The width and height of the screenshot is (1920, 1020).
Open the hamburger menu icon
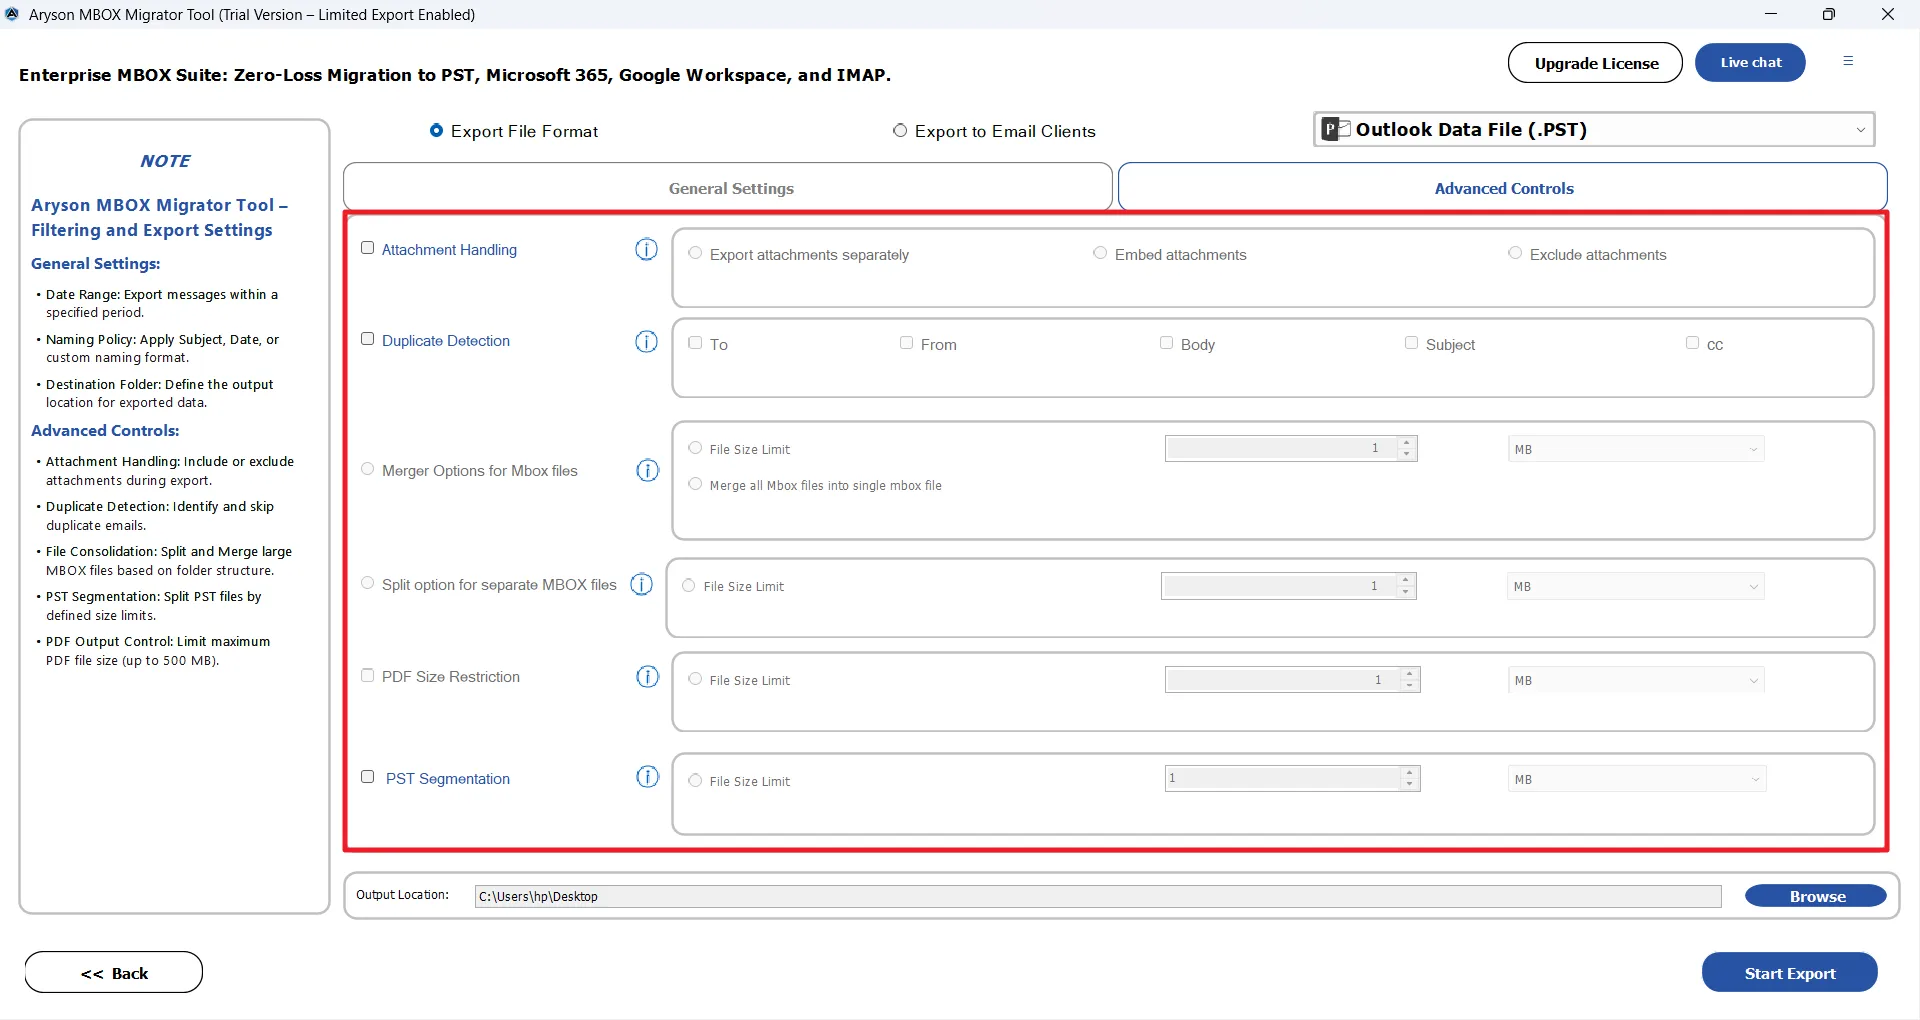point(1848,61)
